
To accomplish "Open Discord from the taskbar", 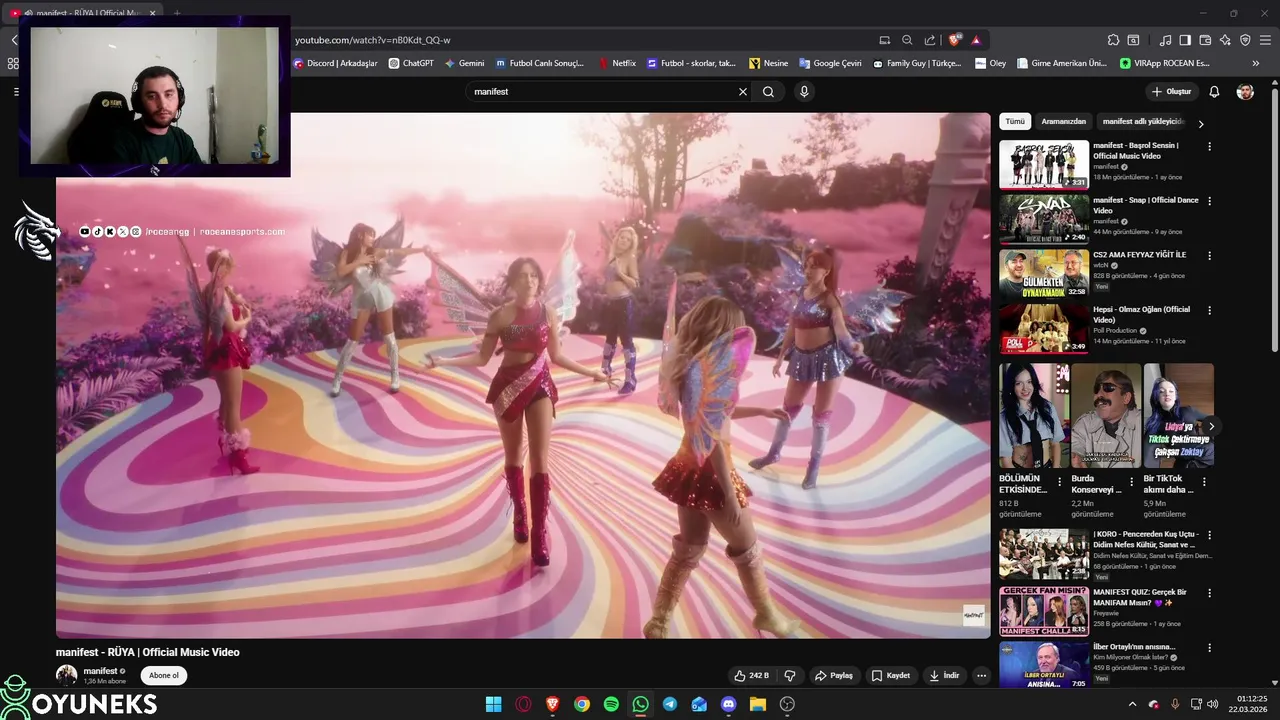I will click(x=729, y=704).
